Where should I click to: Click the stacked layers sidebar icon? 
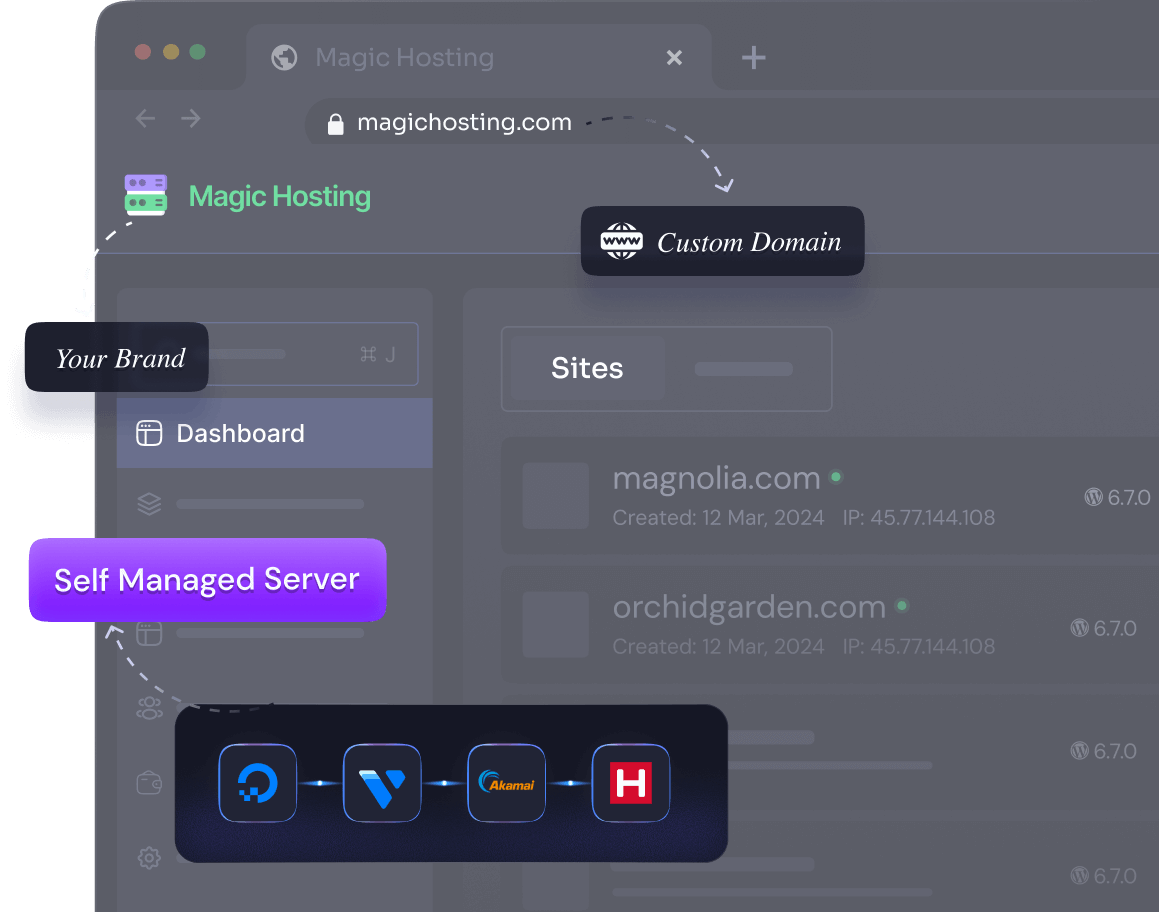[x=149, y=504]
